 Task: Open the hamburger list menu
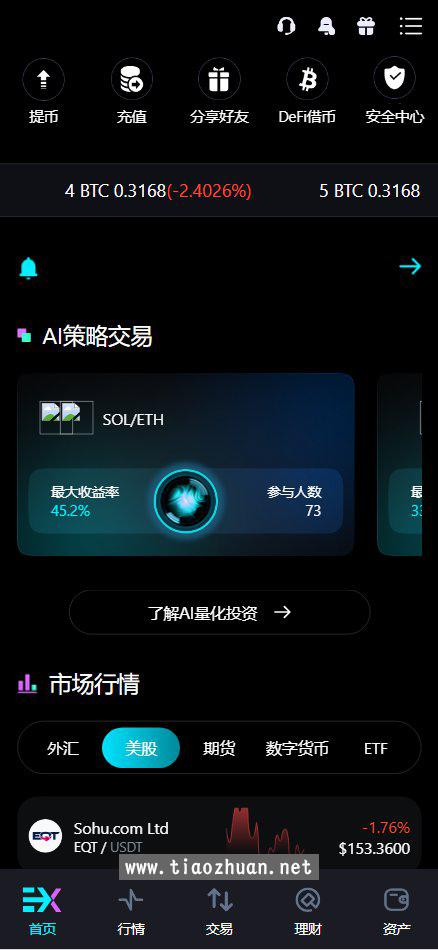[x=411, y=26]
